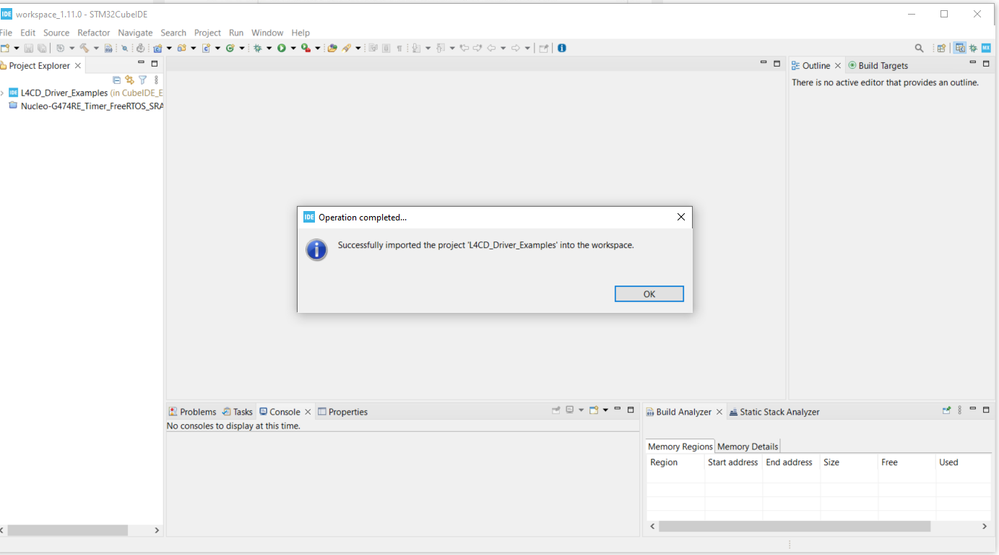Open the Debug configurations dropdown arrow

pyautogui.click(x=269, y=48)
